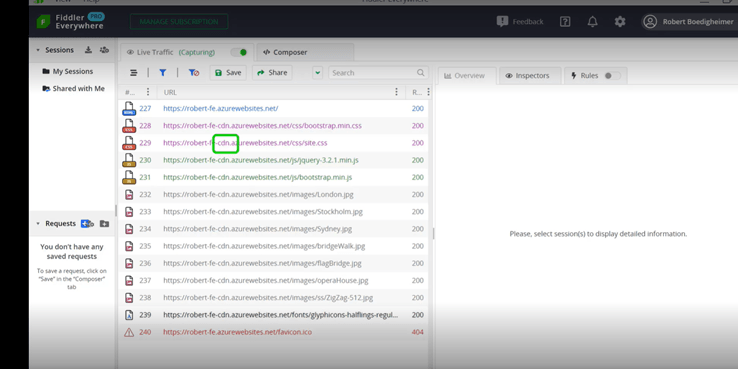The width and height of the screenshot is (738, 369).
Task: Click CSS file icon of session 228
Action: (x=129, y=126)
